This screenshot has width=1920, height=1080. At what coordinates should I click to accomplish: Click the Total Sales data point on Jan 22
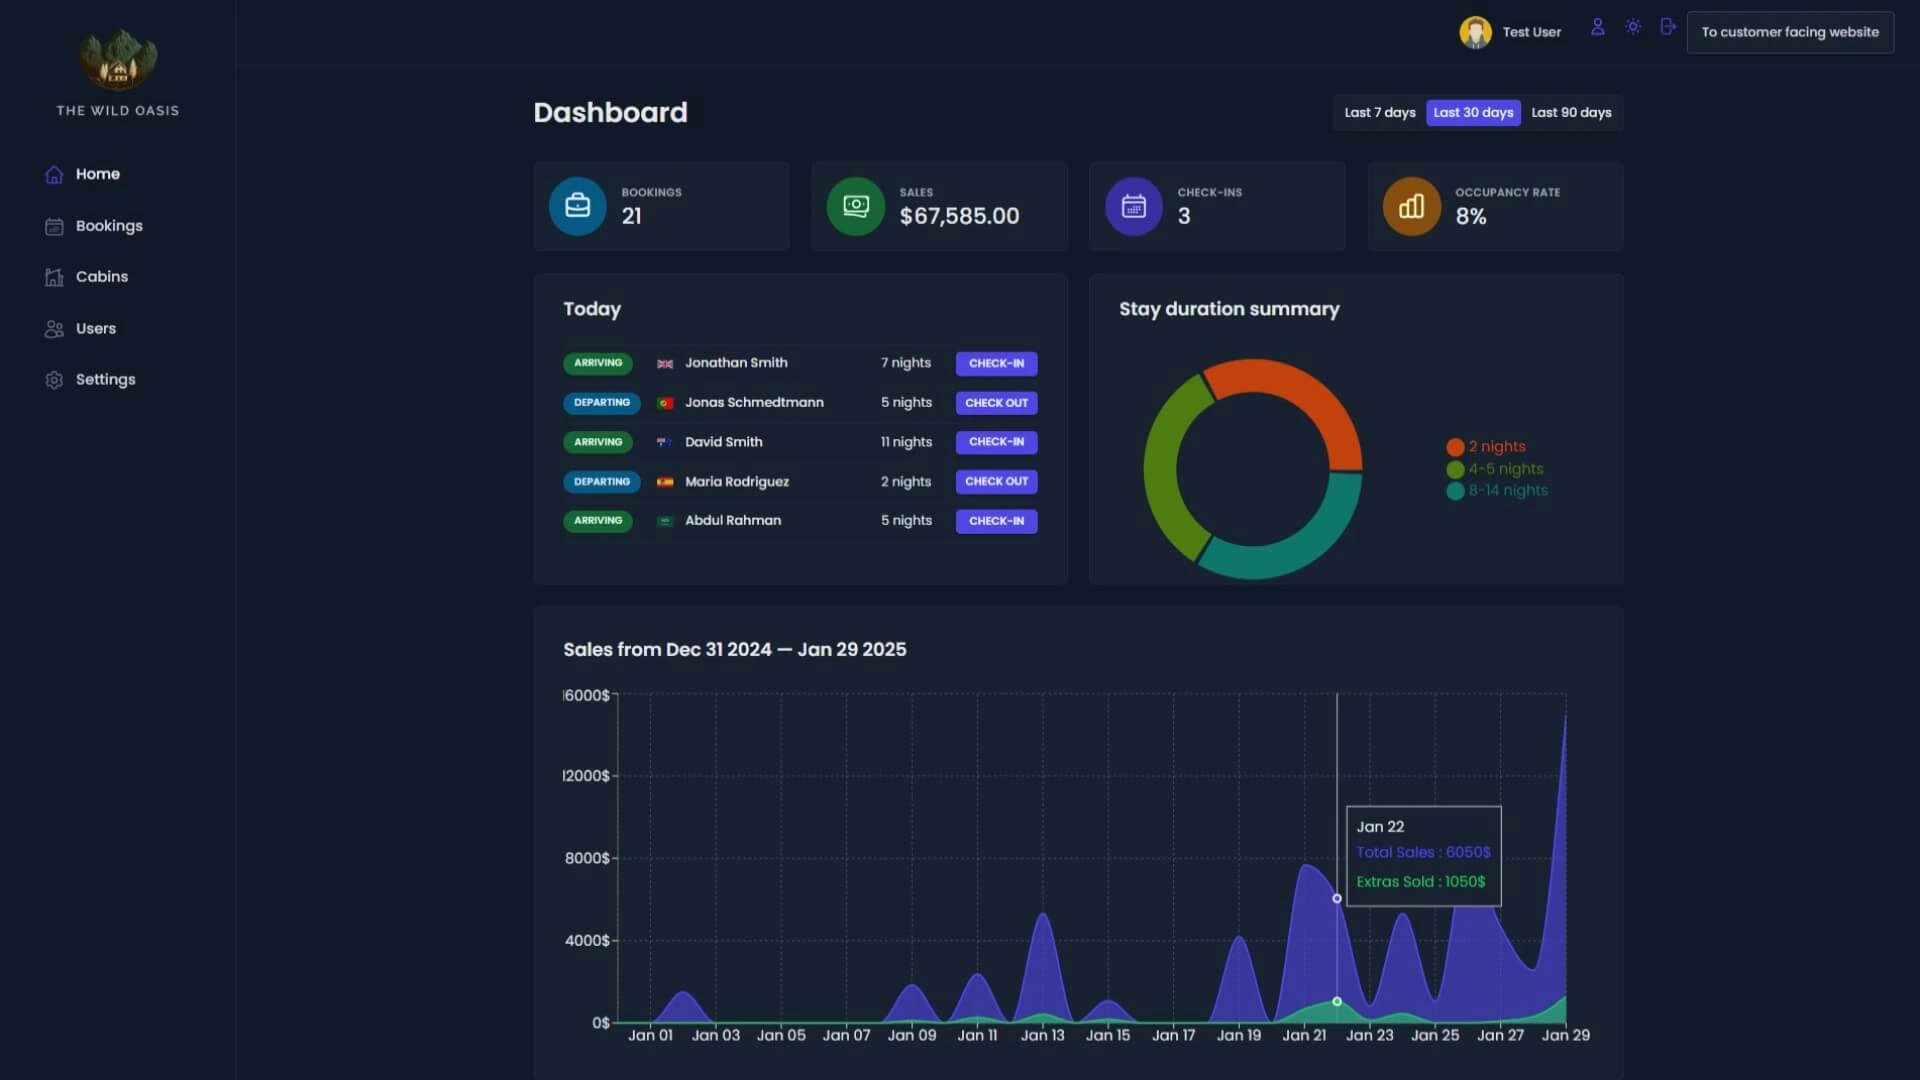pos(1337,899)
